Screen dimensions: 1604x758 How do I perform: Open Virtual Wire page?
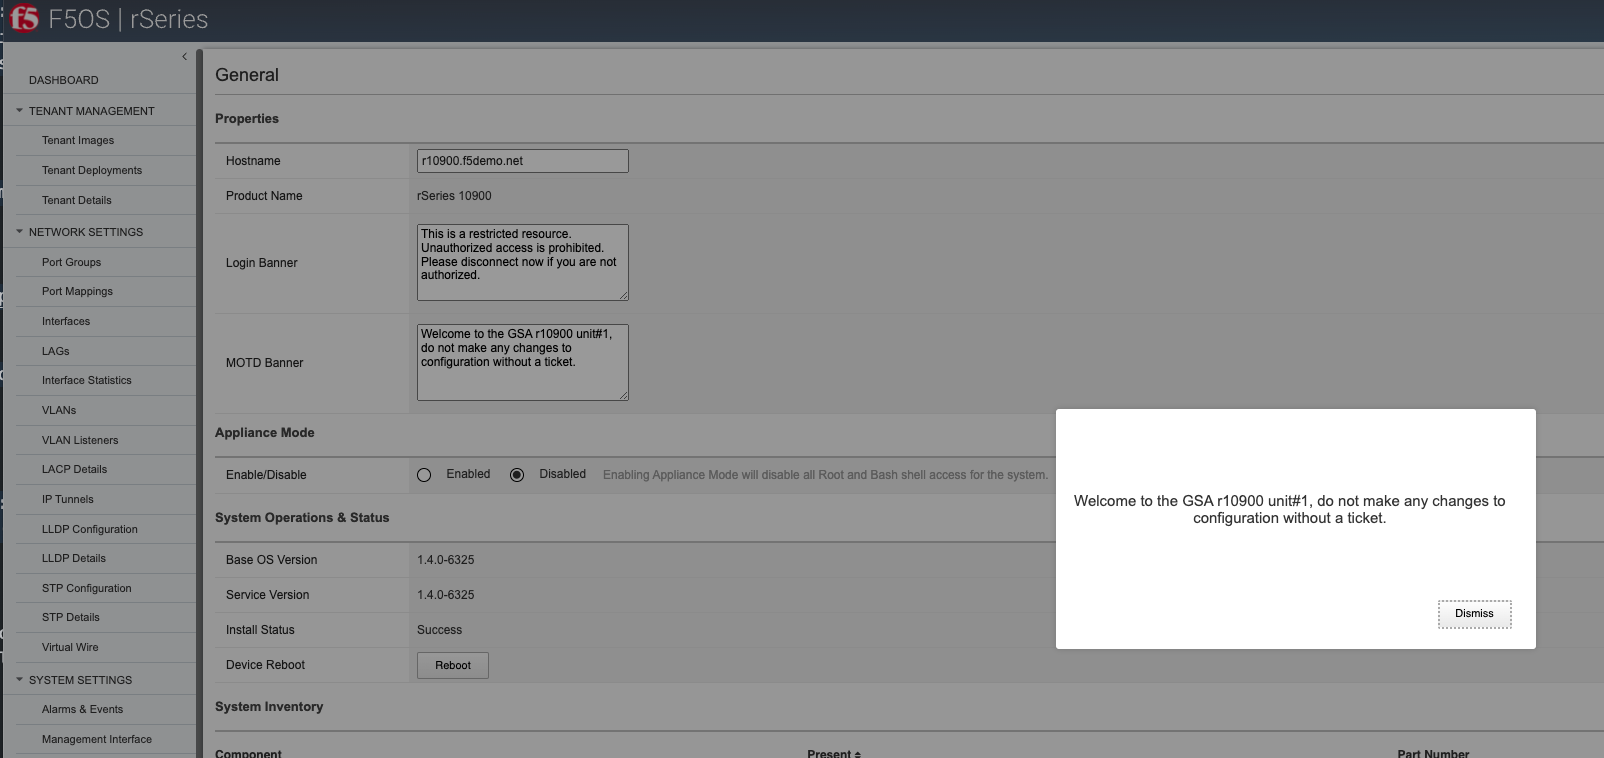pyautogui.click(x=70, y=648)
